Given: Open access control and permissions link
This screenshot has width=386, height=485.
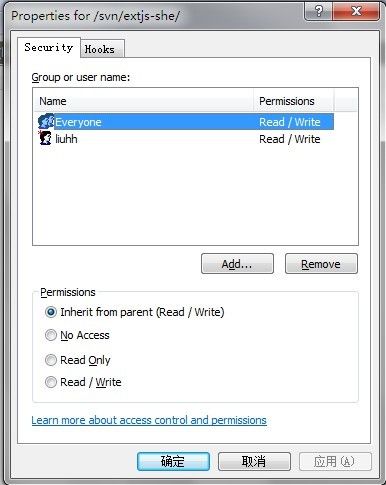Looking at the screenshot, I should [149, 420].
